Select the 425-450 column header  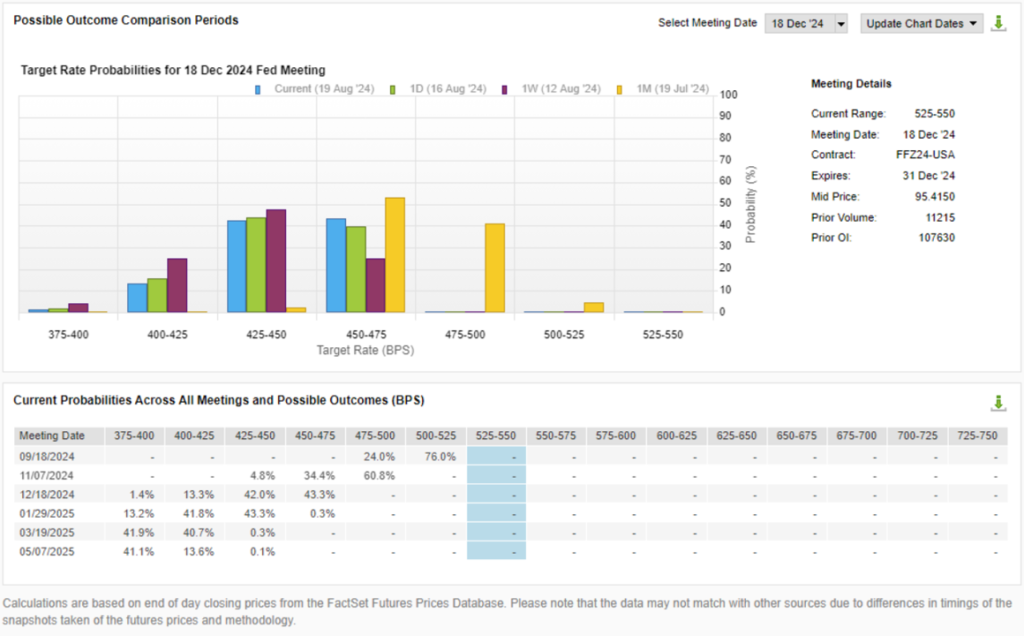(255, 436)
